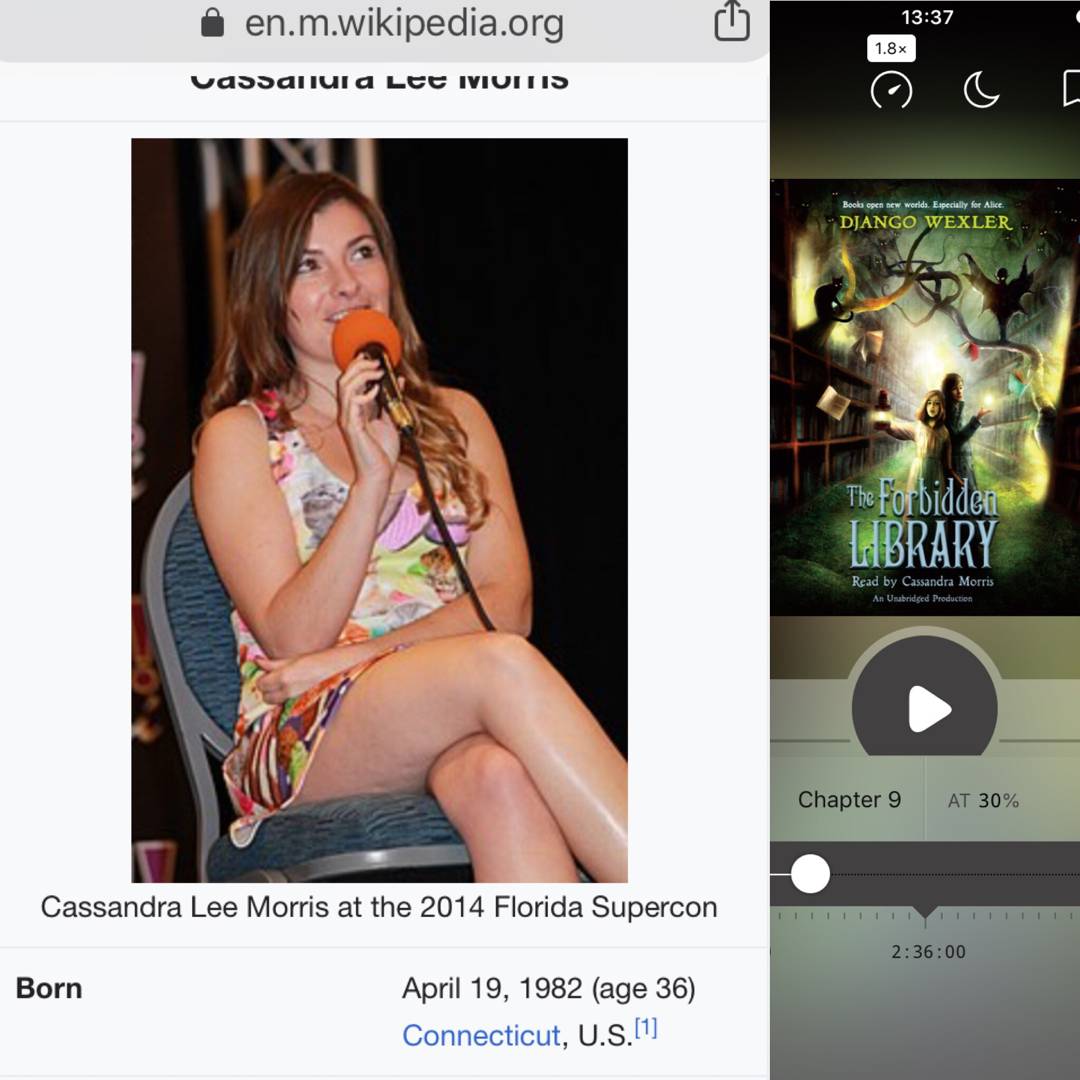Open playback speed gauge icon
This screenshot has width=1080, height=1080.
(x=891, y=90)
